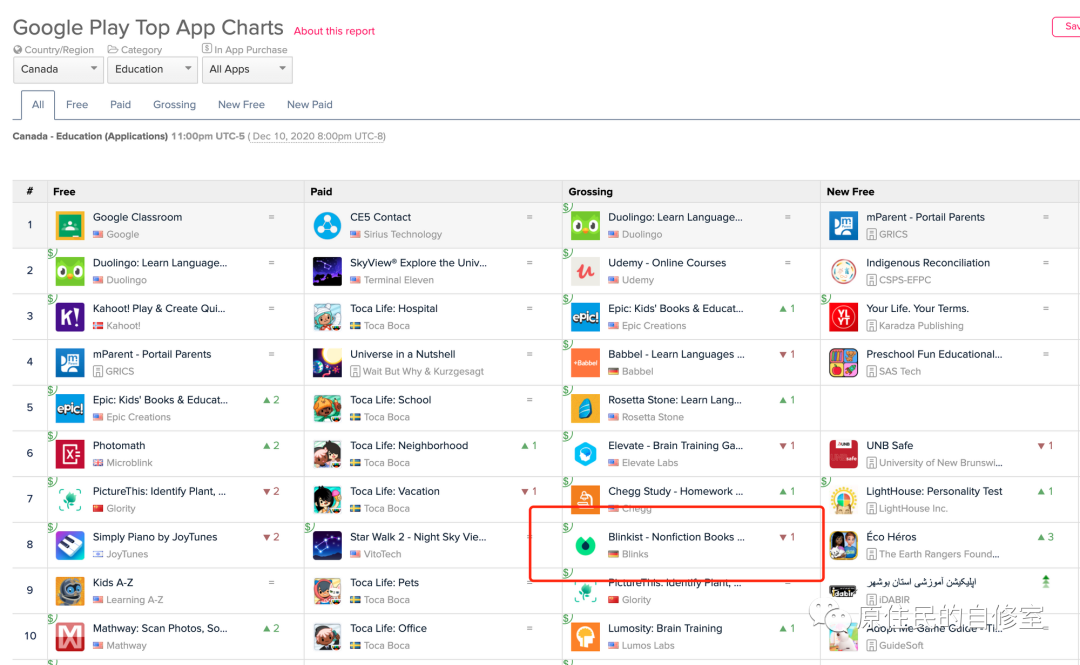The width and height of the screenshot is (1080, 665).
Task: Click the Terminal Eleven publisher name
Action: 399,280
